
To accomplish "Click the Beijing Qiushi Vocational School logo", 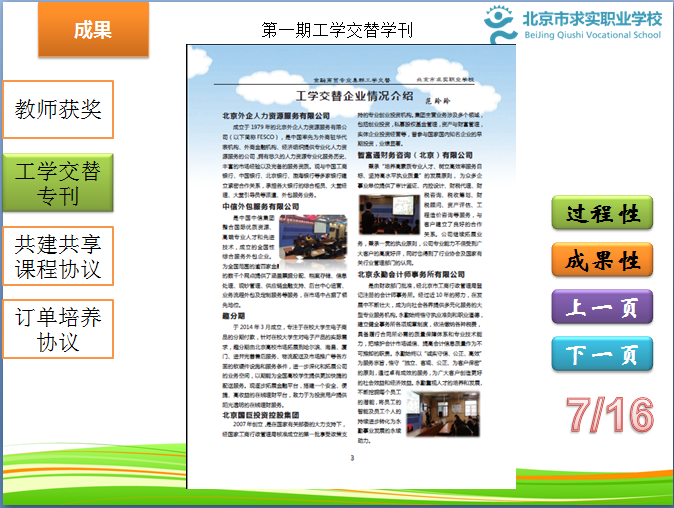I will [573, 24].
